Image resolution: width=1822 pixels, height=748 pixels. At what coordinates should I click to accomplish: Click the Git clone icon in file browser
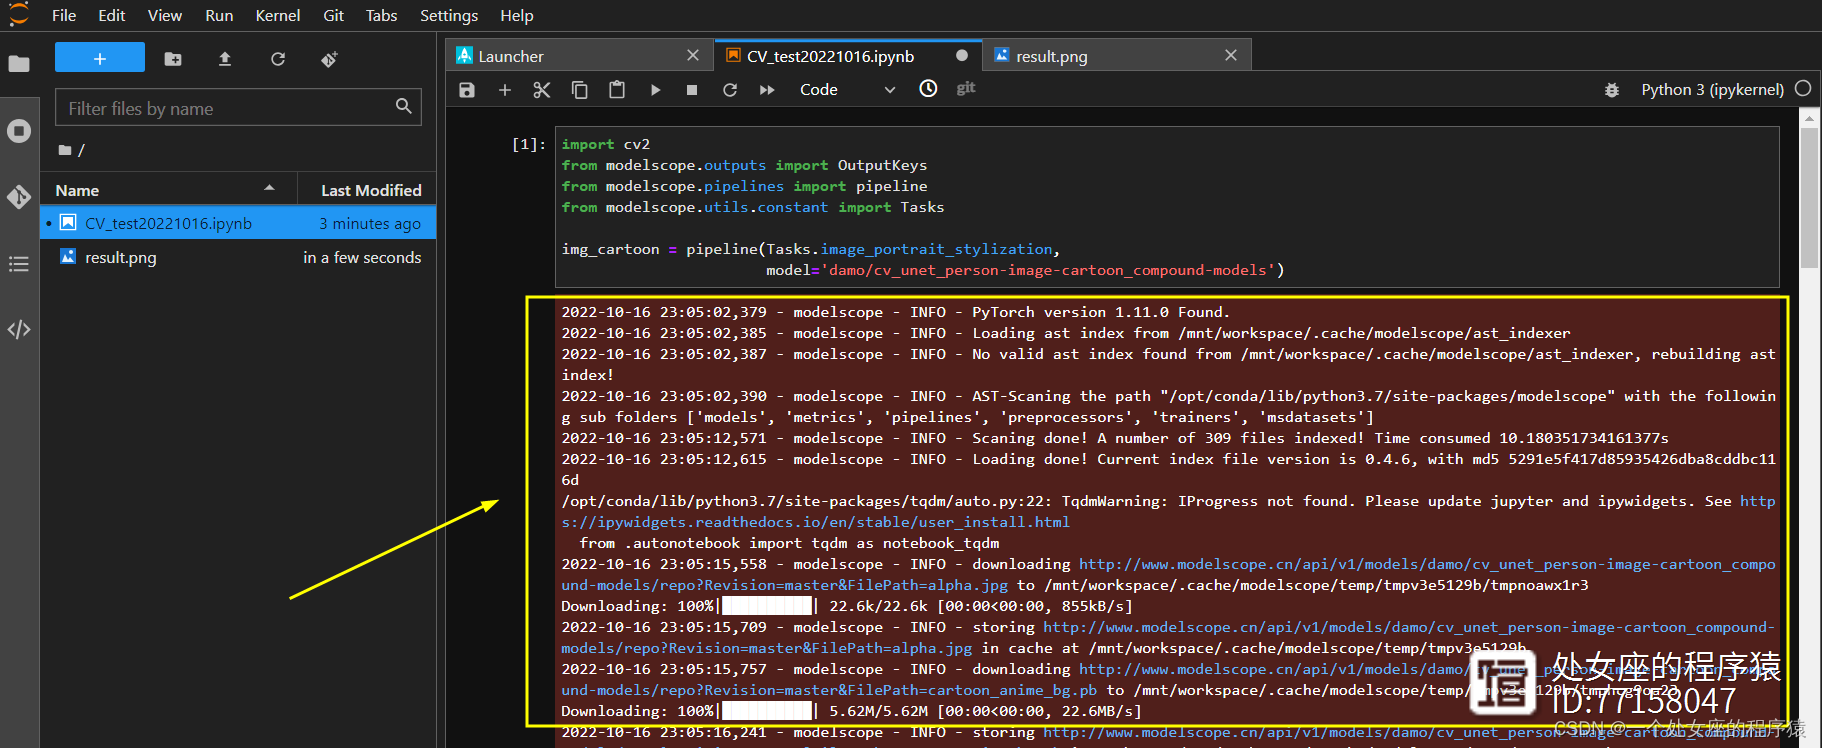click(329, 59)
